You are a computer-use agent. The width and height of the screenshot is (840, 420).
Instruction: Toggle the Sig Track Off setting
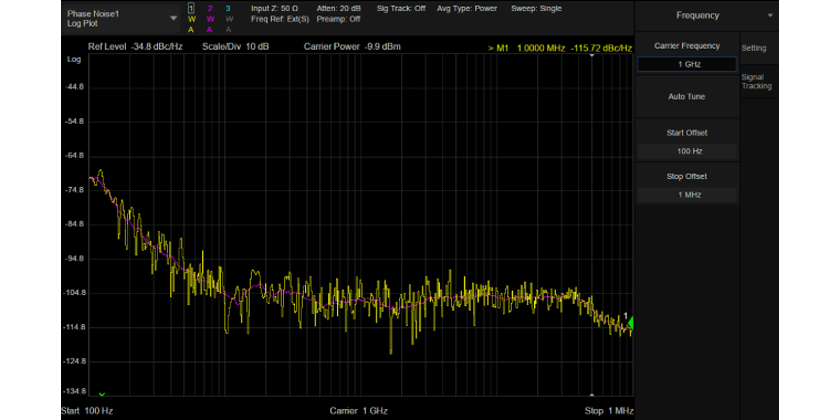coord(401,8)
